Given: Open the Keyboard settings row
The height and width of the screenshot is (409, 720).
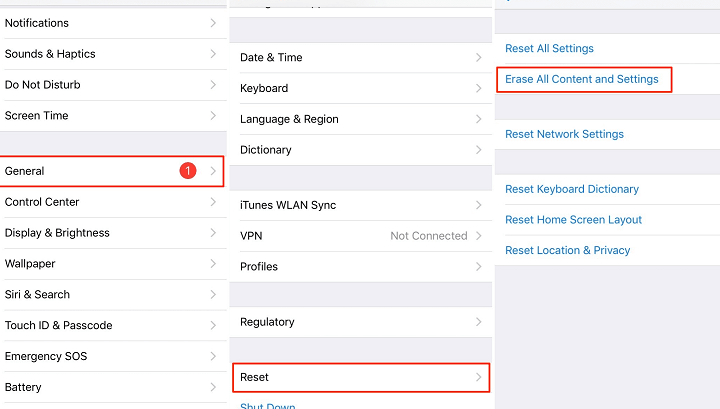Looking at the screenshot, I should tap(360, 88).
